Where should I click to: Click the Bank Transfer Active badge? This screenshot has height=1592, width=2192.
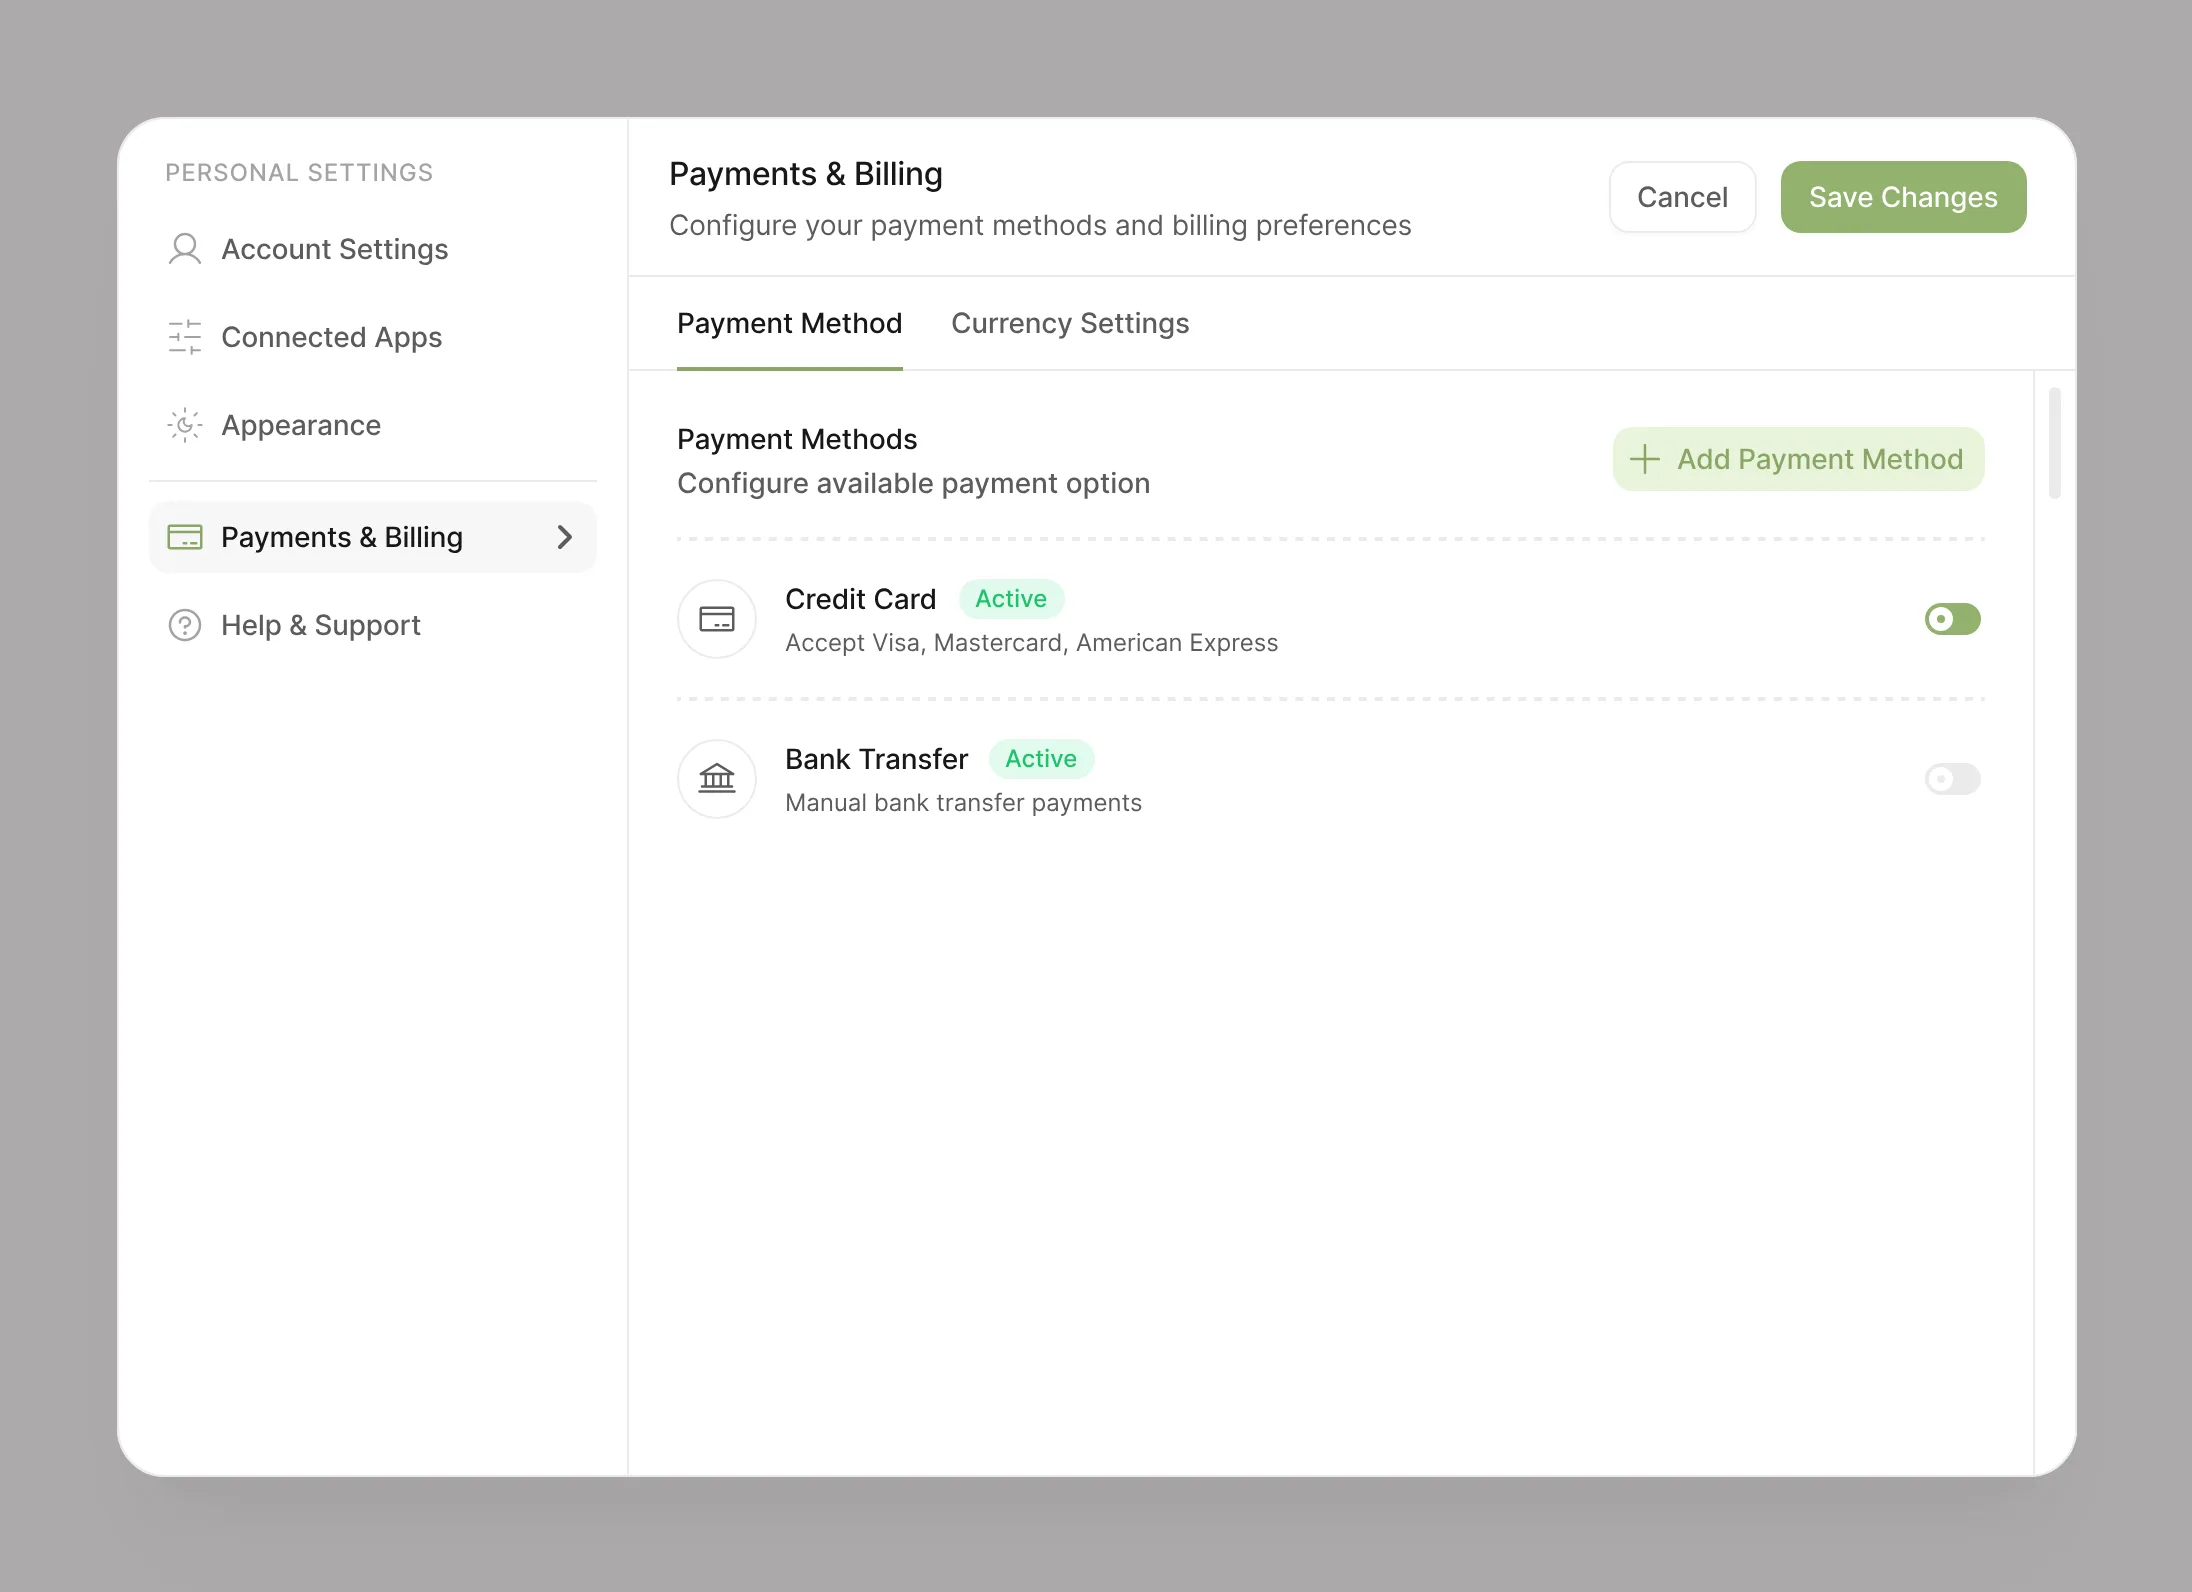click(1042, 759)
